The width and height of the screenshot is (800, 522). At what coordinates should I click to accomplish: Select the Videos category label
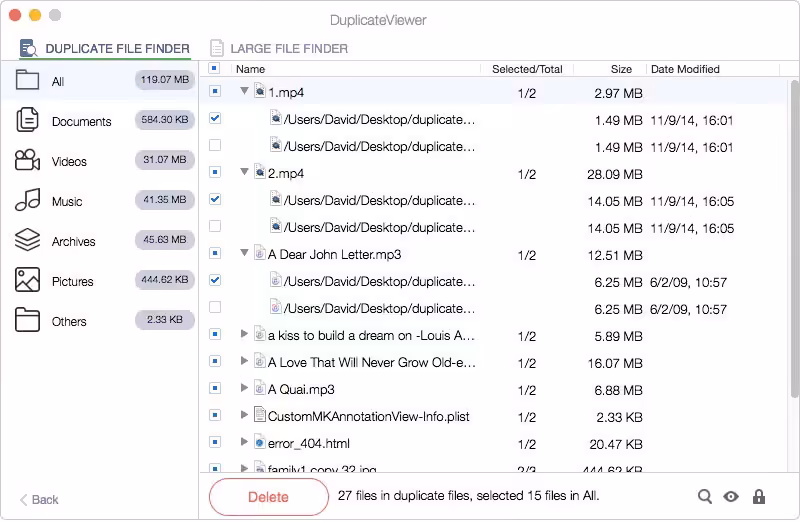[69, 161]
